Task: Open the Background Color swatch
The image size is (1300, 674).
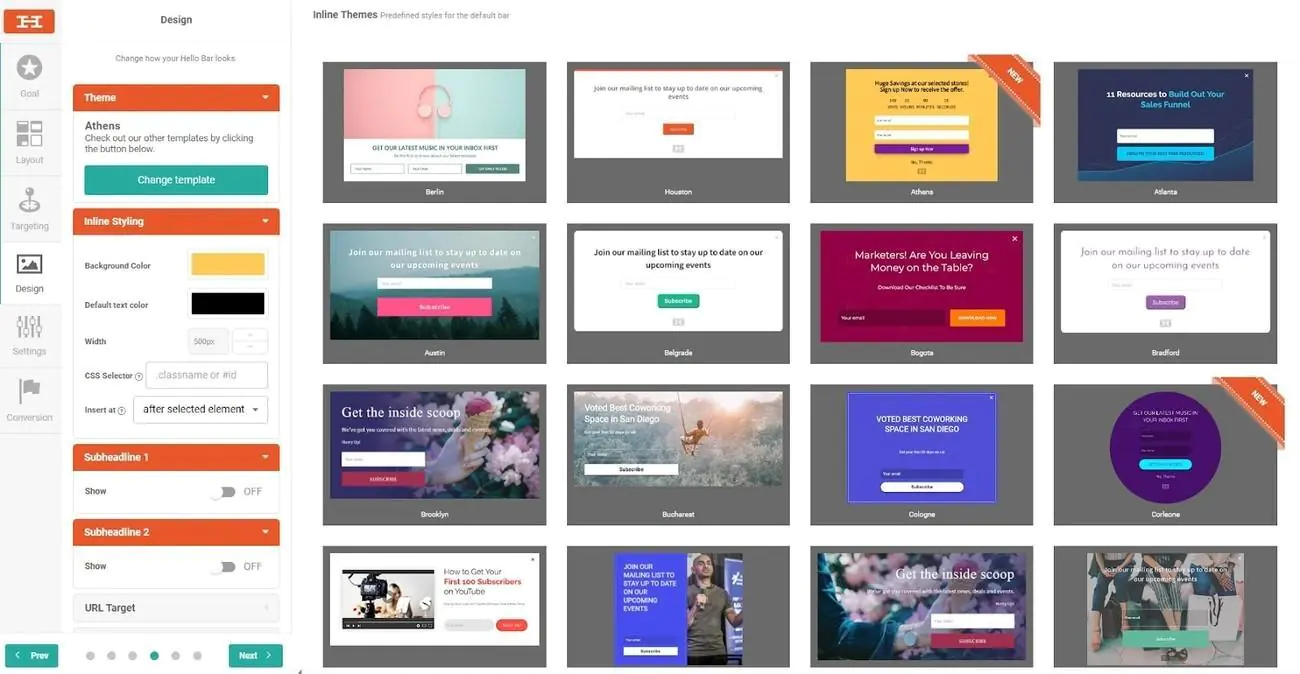Action: [x=227, y=264]
